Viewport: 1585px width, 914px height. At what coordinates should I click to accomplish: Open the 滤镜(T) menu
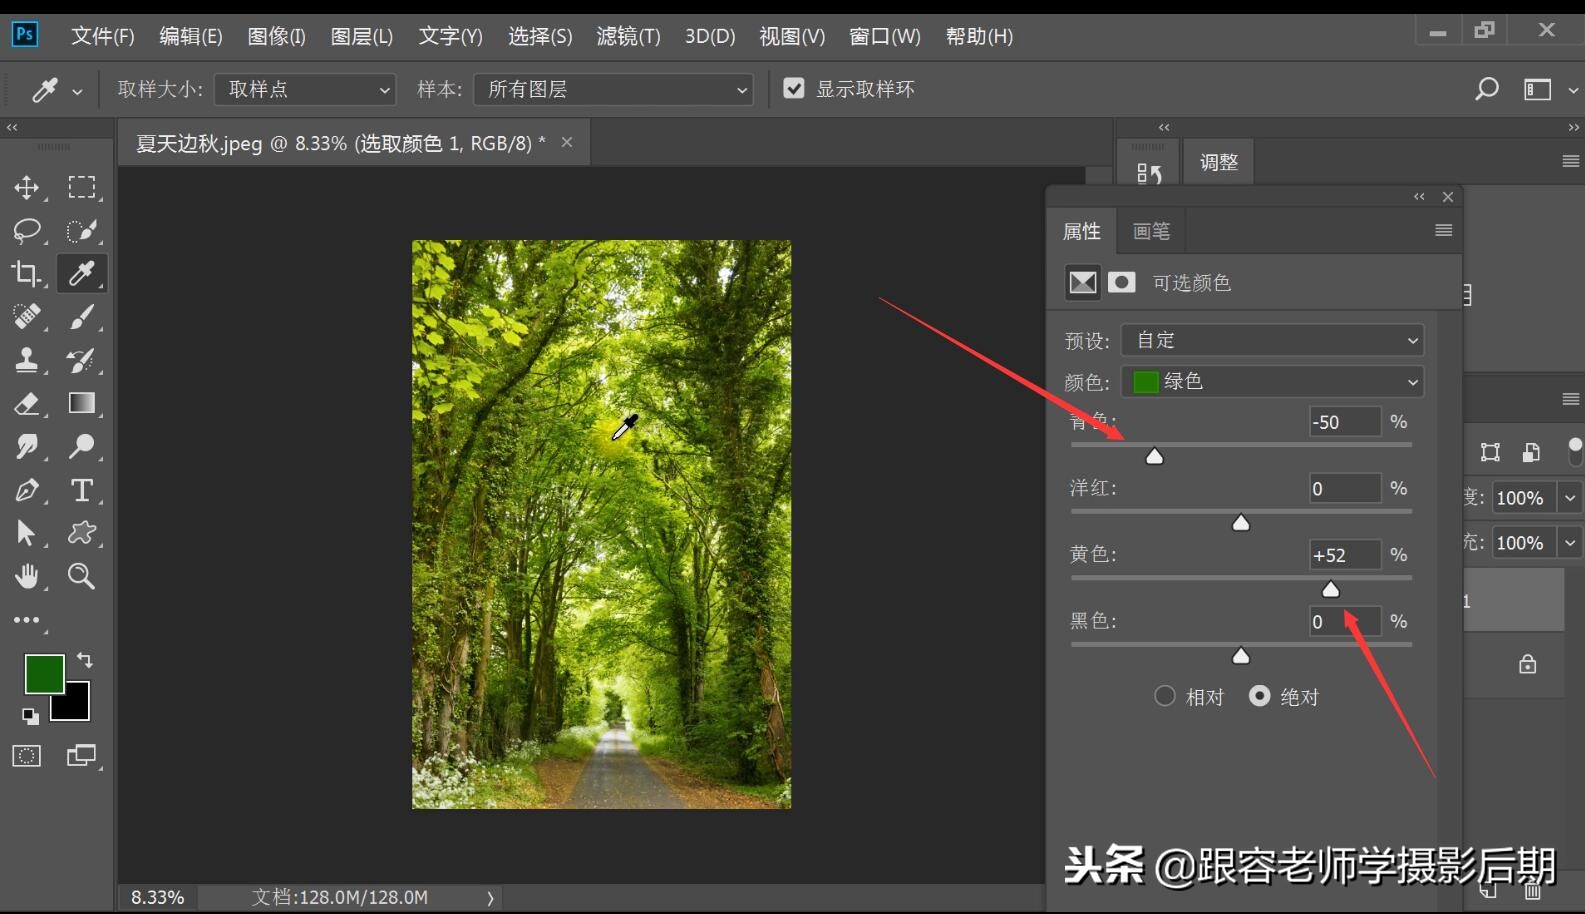(x=628, y=37)
